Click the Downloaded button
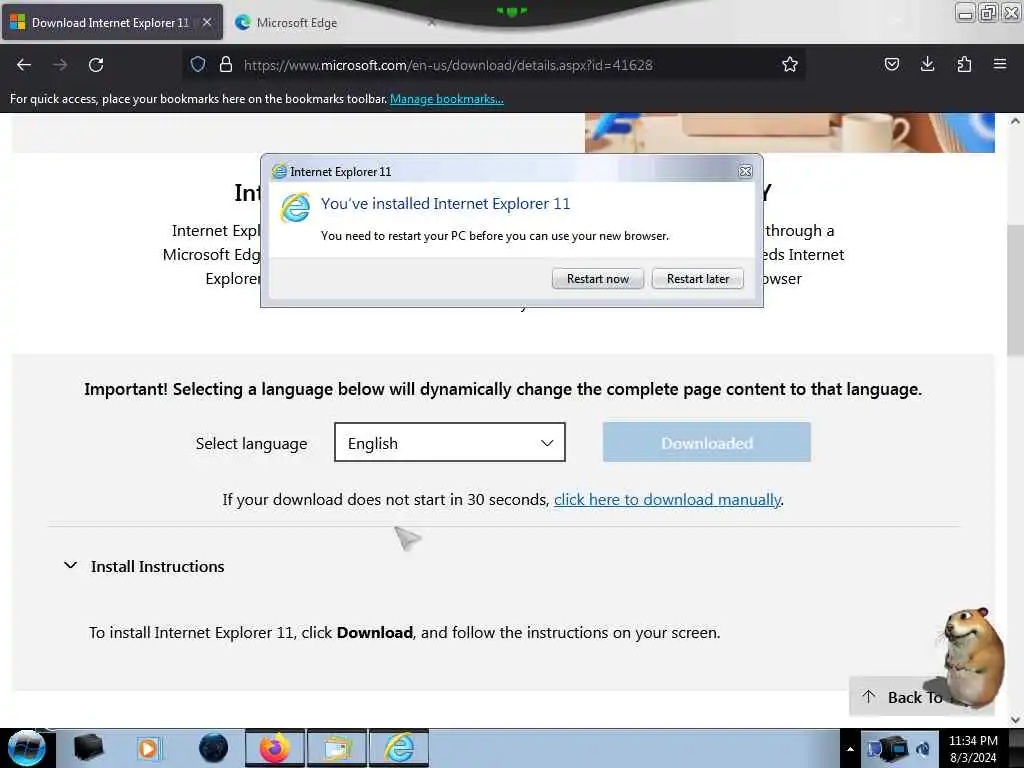Screen dimensions: 1024x768 [707, 442]
